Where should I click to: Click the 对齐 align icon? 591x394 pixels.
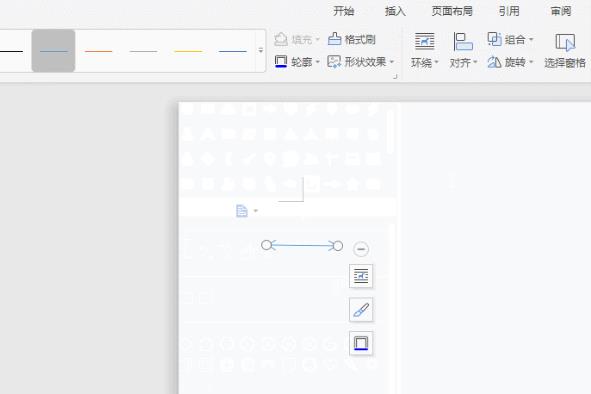463,41
